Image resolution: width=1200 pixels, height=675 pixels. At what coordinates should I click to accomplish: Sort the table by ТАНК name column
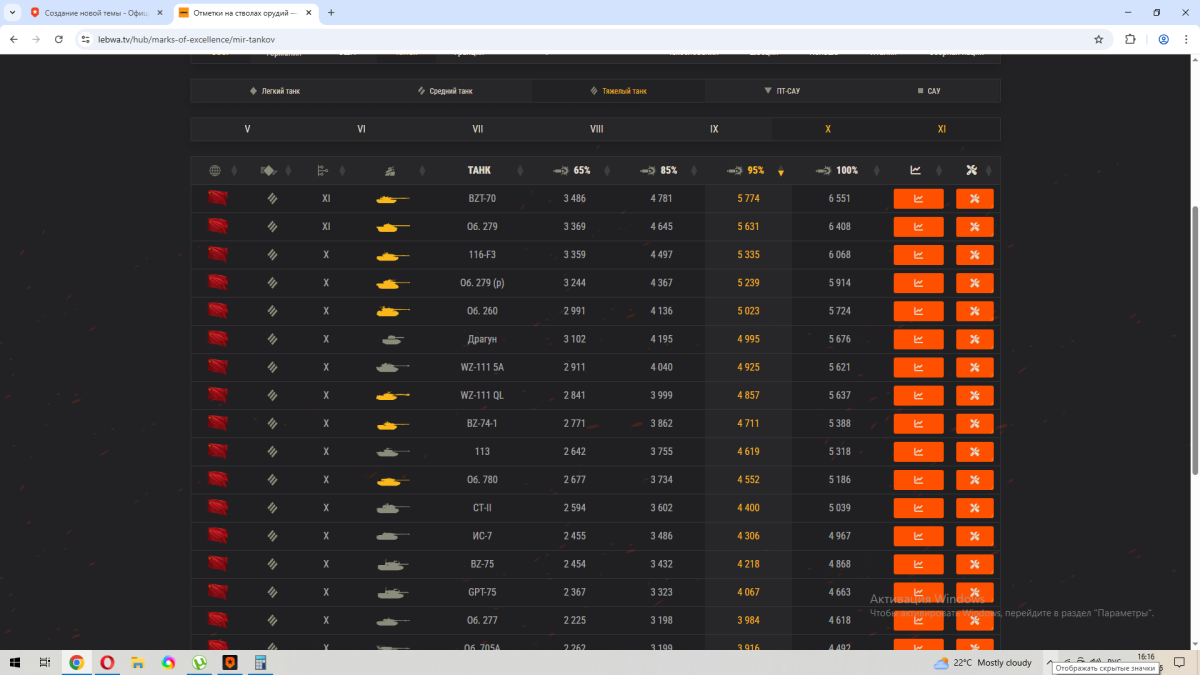479,170
